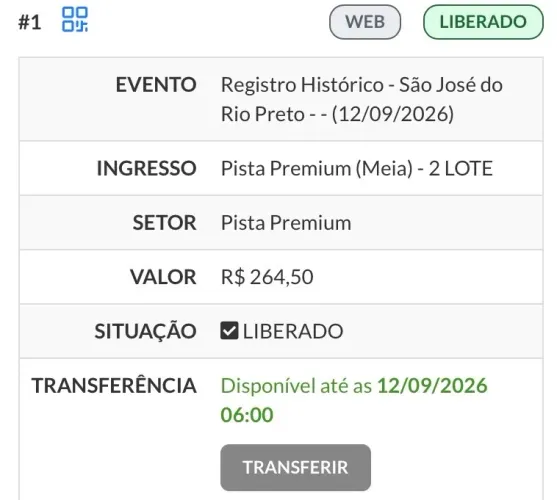Click the INGRESSO row label

[x=146, y=168]
